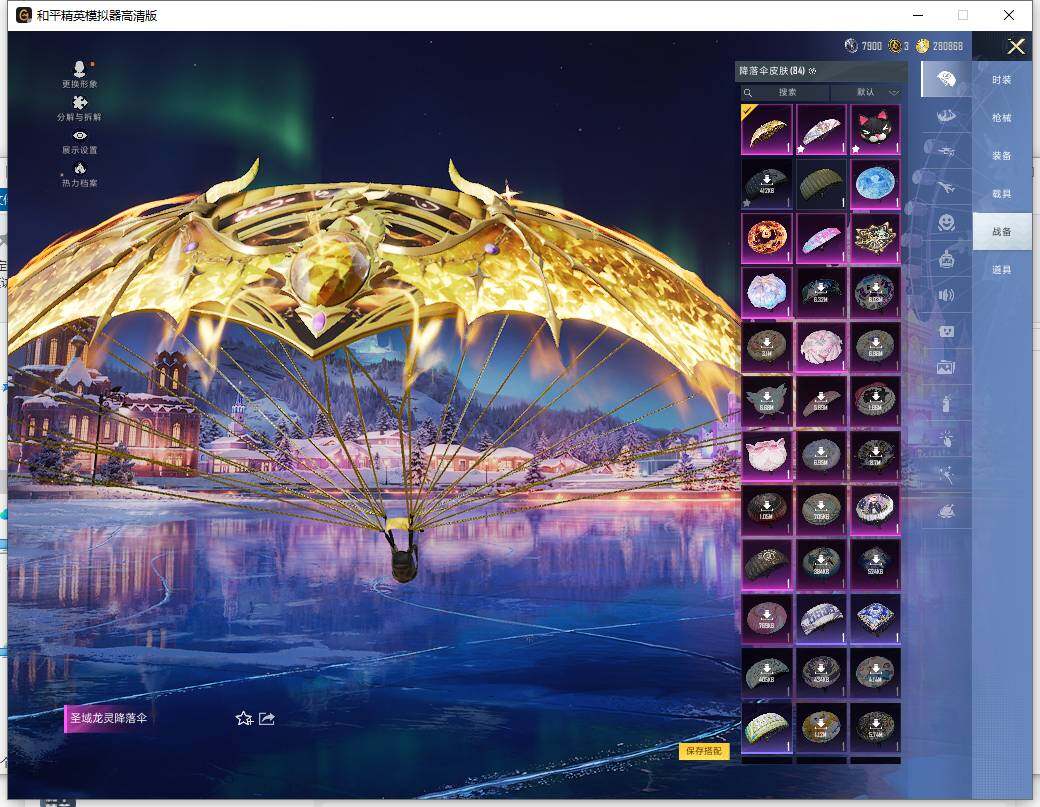Screen dimensions: 1040x807
Task: Select the airplane skin category icon
Action: pyautogui.click(x=946, y=187)
